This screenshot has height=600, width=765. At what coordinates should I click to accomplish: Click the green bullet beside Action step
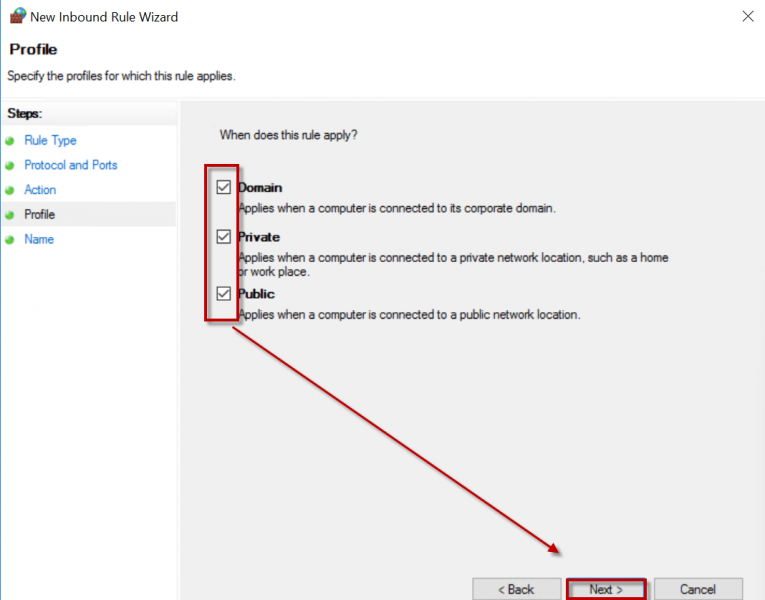pos(10,190)
